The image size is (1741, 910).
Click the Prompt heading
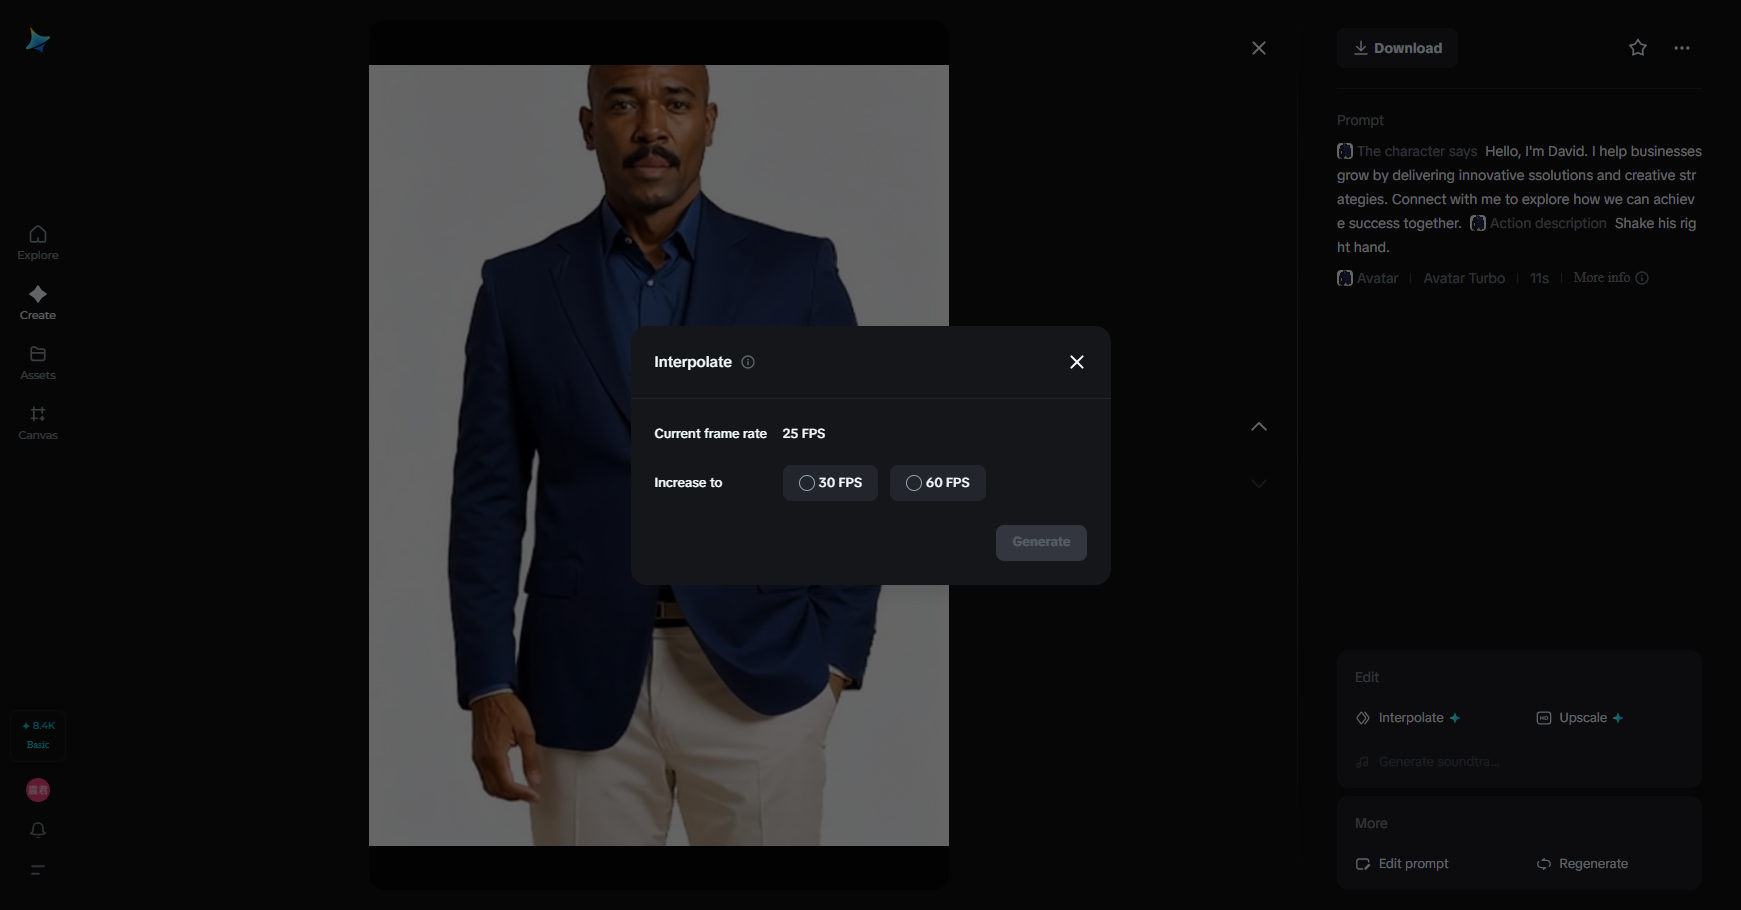coord(1360,120)
